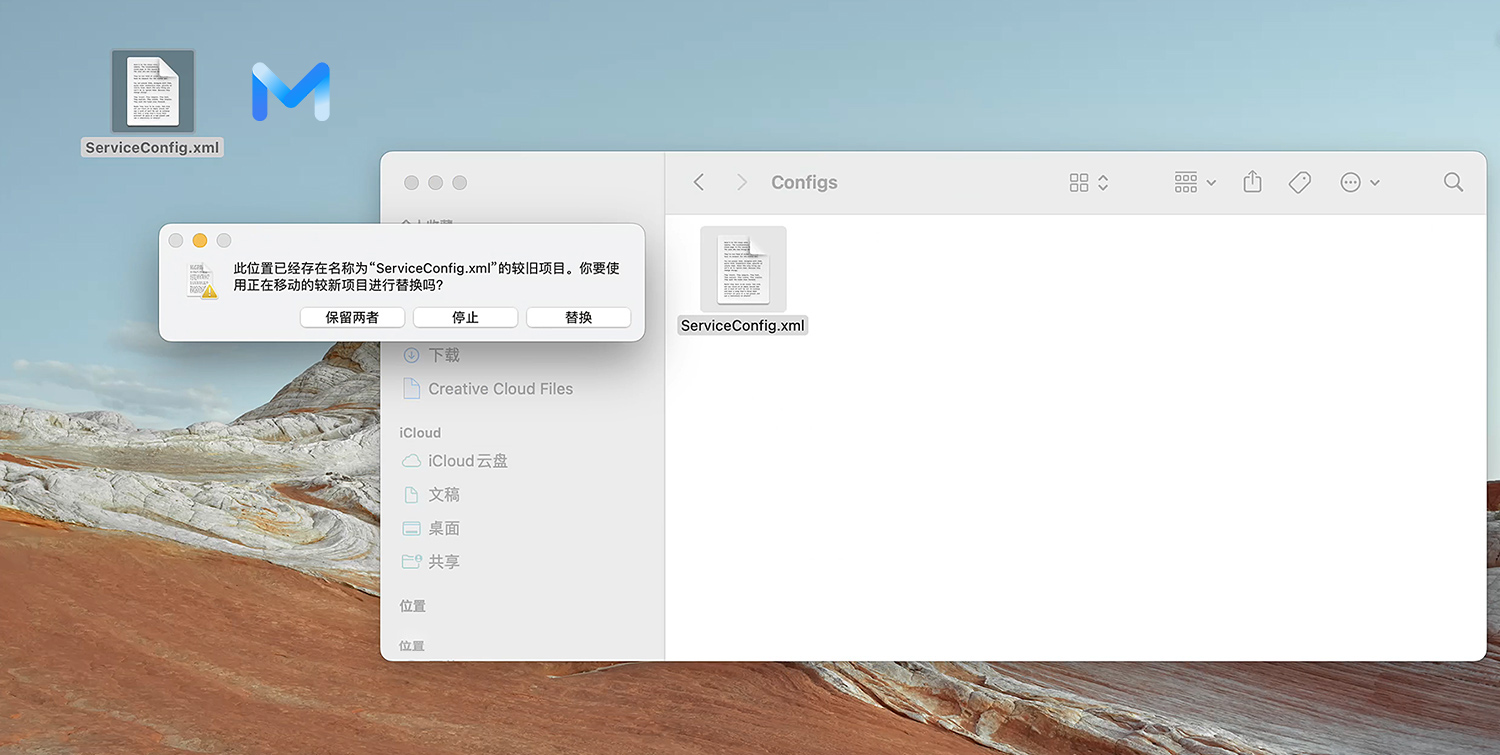The width and height of the screenshot is (1500, 755).
Task: Click 替换 to replace the older file
Action: click(578, 317)
